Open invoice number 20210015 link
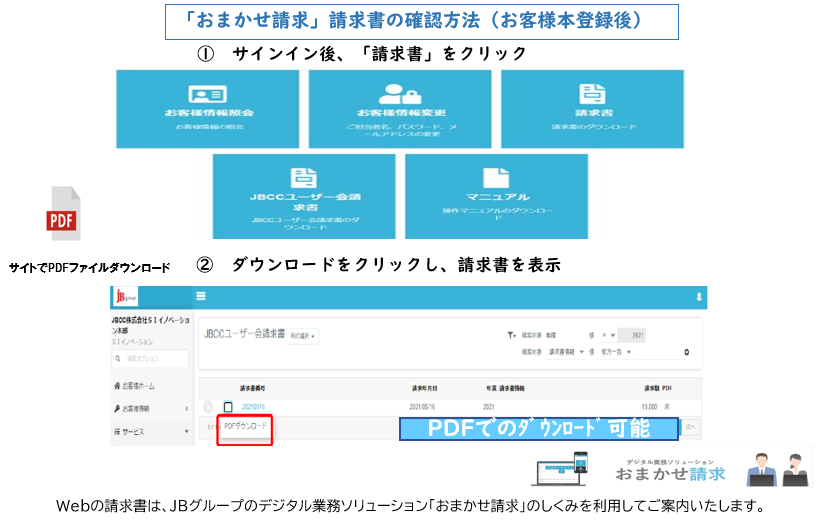 tap(253, 407)
